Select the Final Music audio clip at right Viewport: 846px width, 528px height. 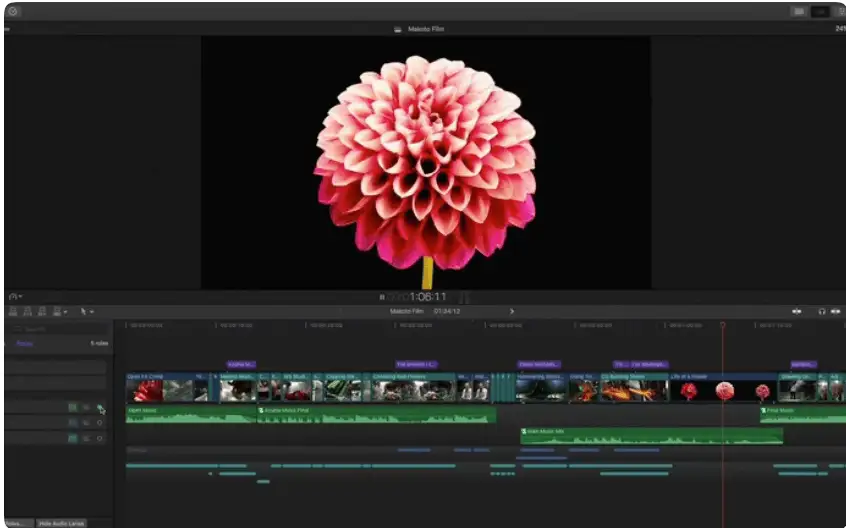pyautogui.click(x=803, y=415)
